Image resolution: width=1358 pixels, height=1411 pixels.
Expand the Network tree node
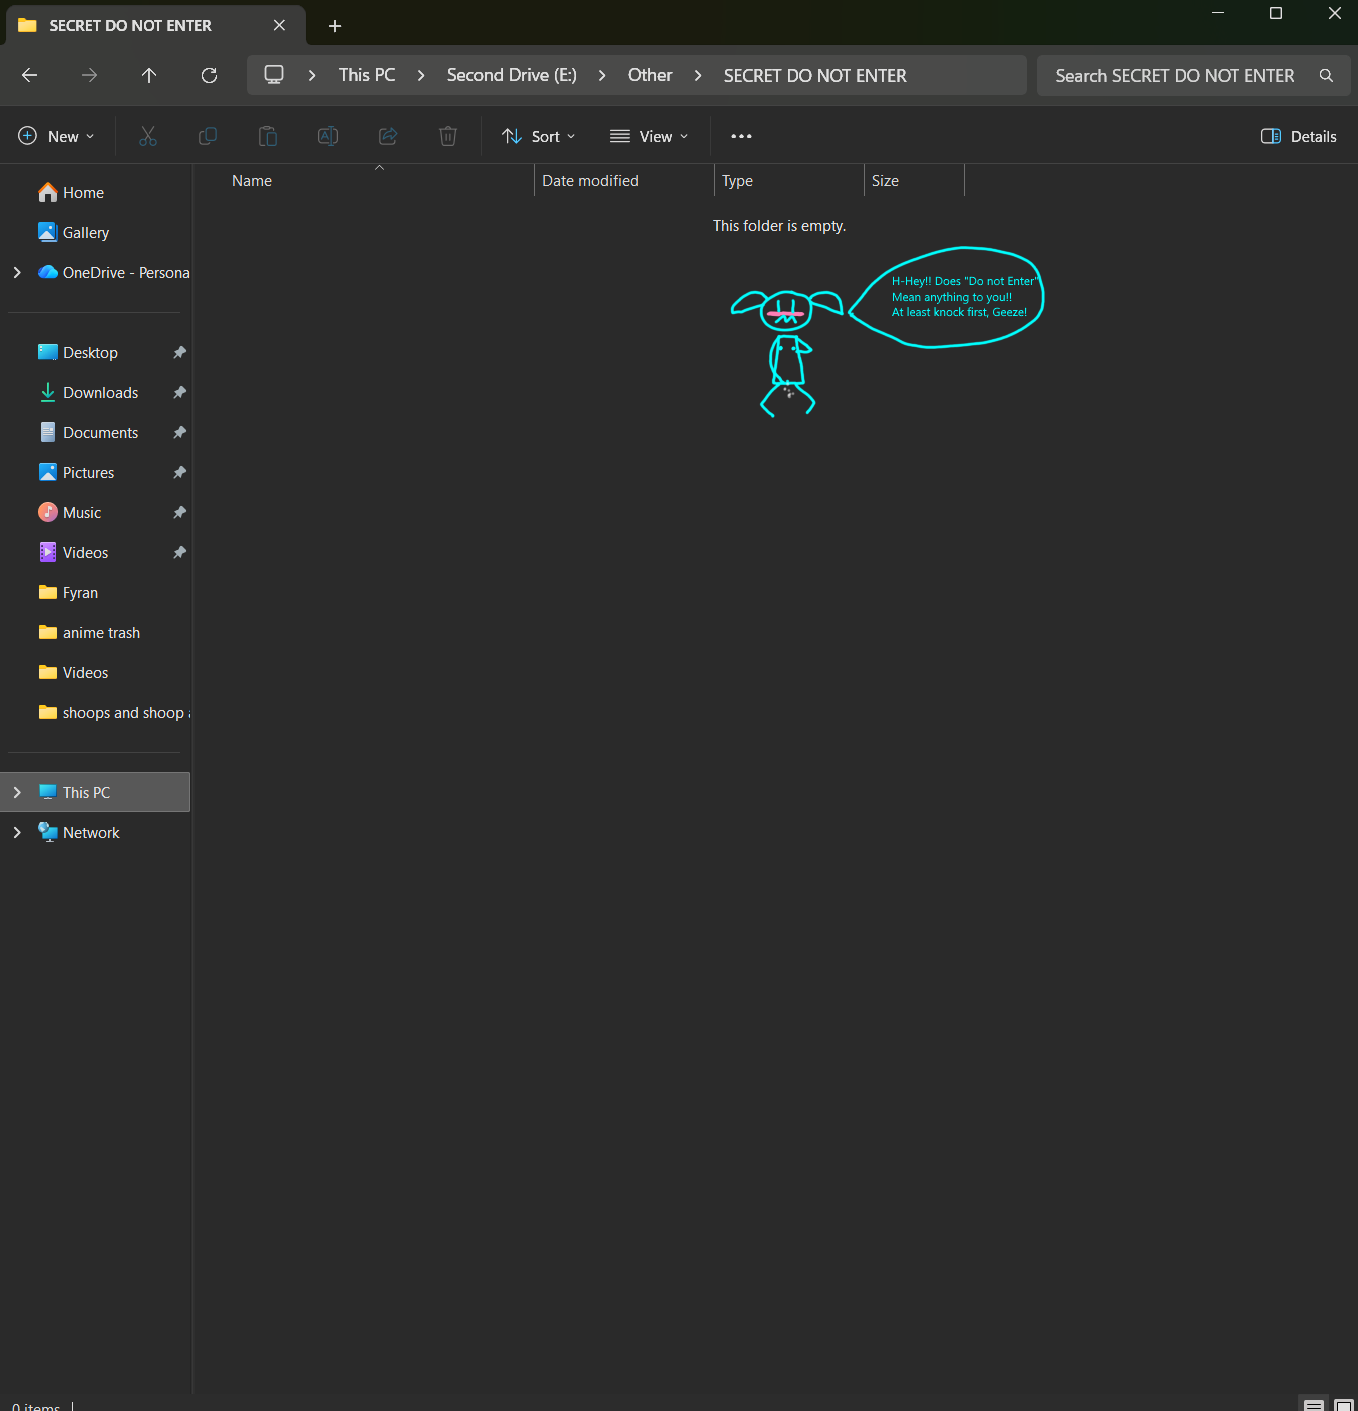(17, 832)
